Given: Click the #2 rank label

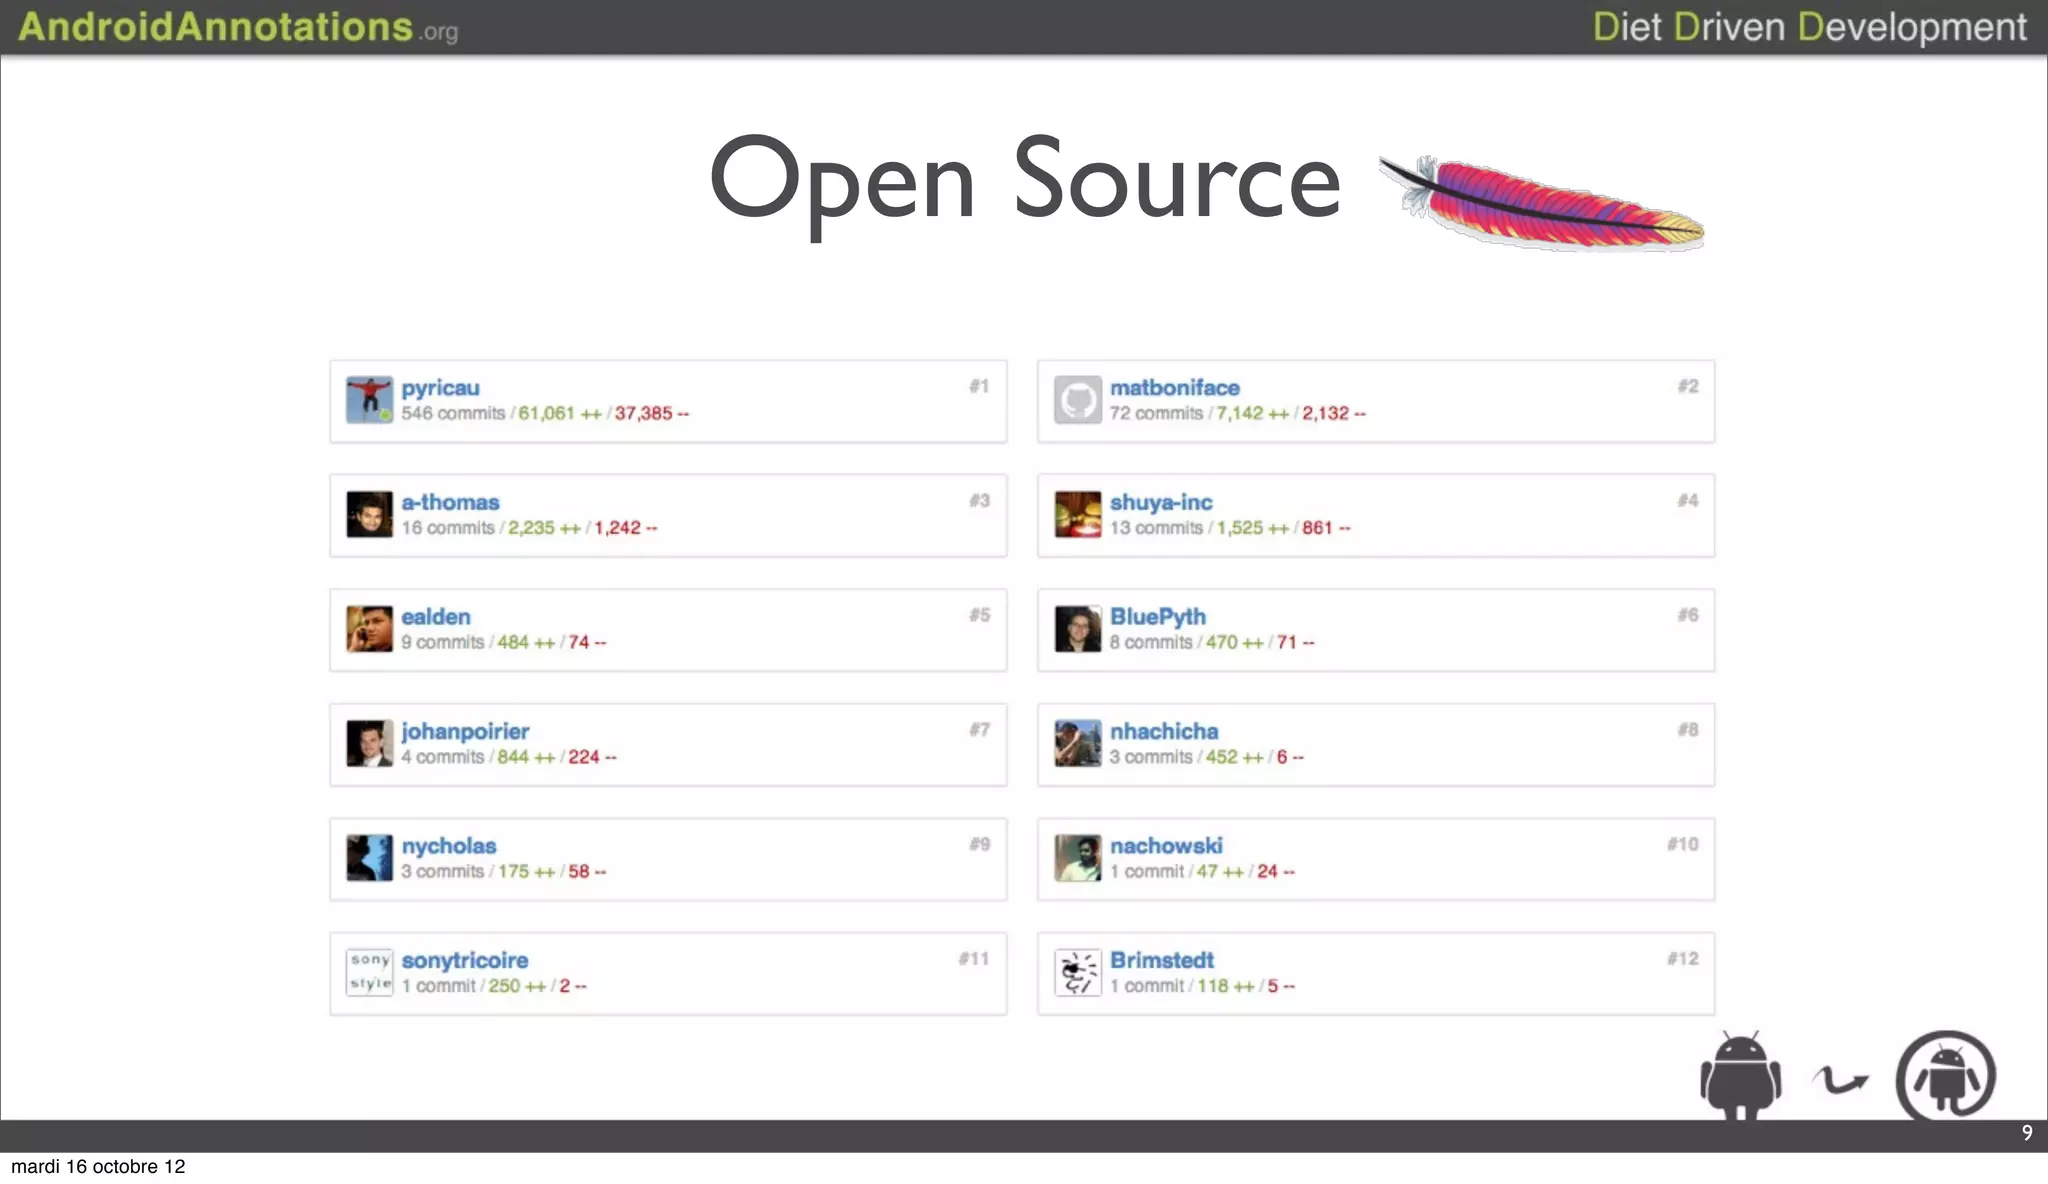Looking at the screenshot, I should pos(1688,386).
